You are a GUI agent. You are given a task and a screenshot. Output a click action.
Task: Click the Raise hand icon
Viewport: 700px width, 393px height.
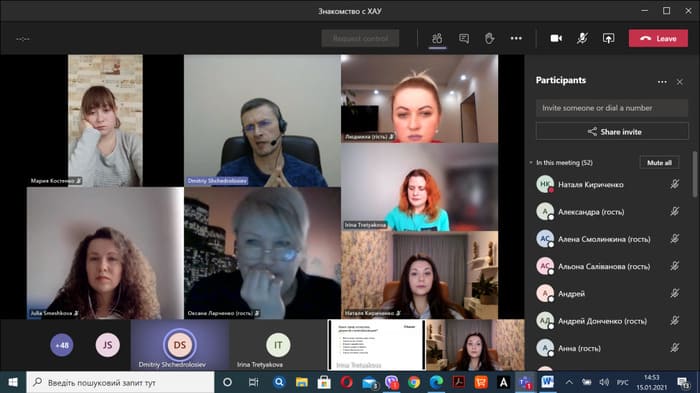pyautogui.click(x=490, y=38)
